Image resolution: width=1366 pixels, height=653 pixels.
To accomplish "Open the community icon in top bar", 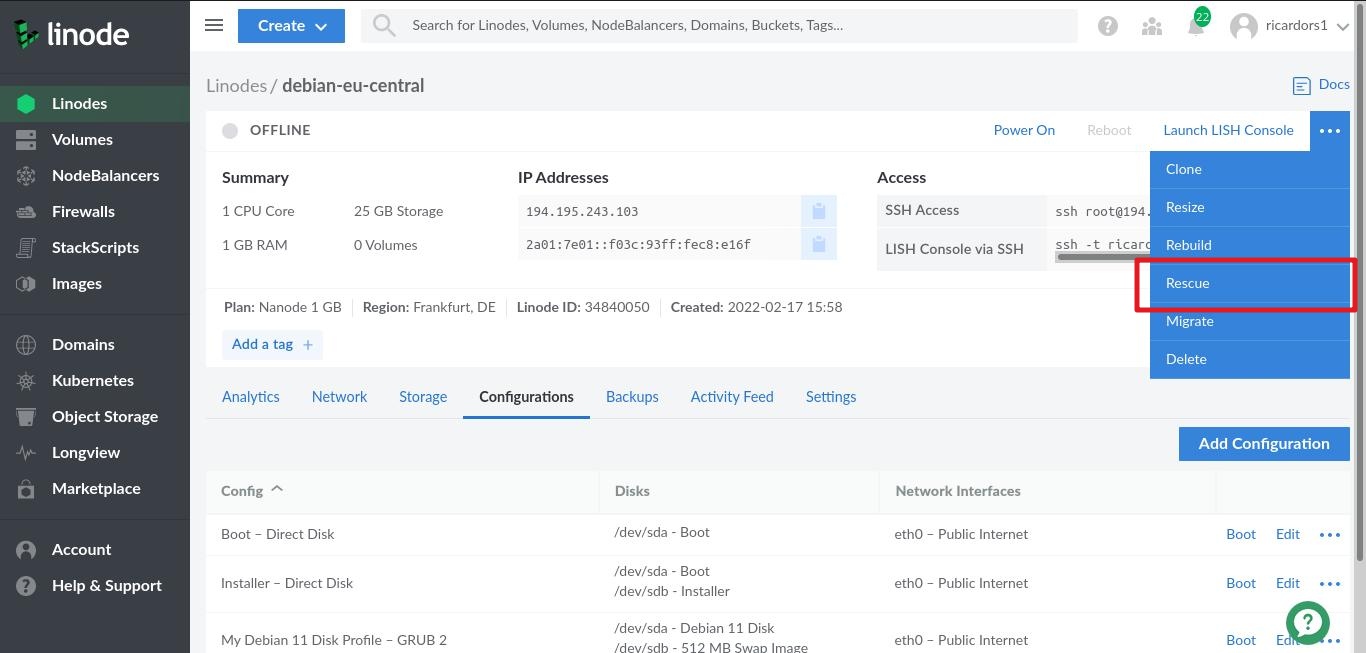I will pos(1152,26).
